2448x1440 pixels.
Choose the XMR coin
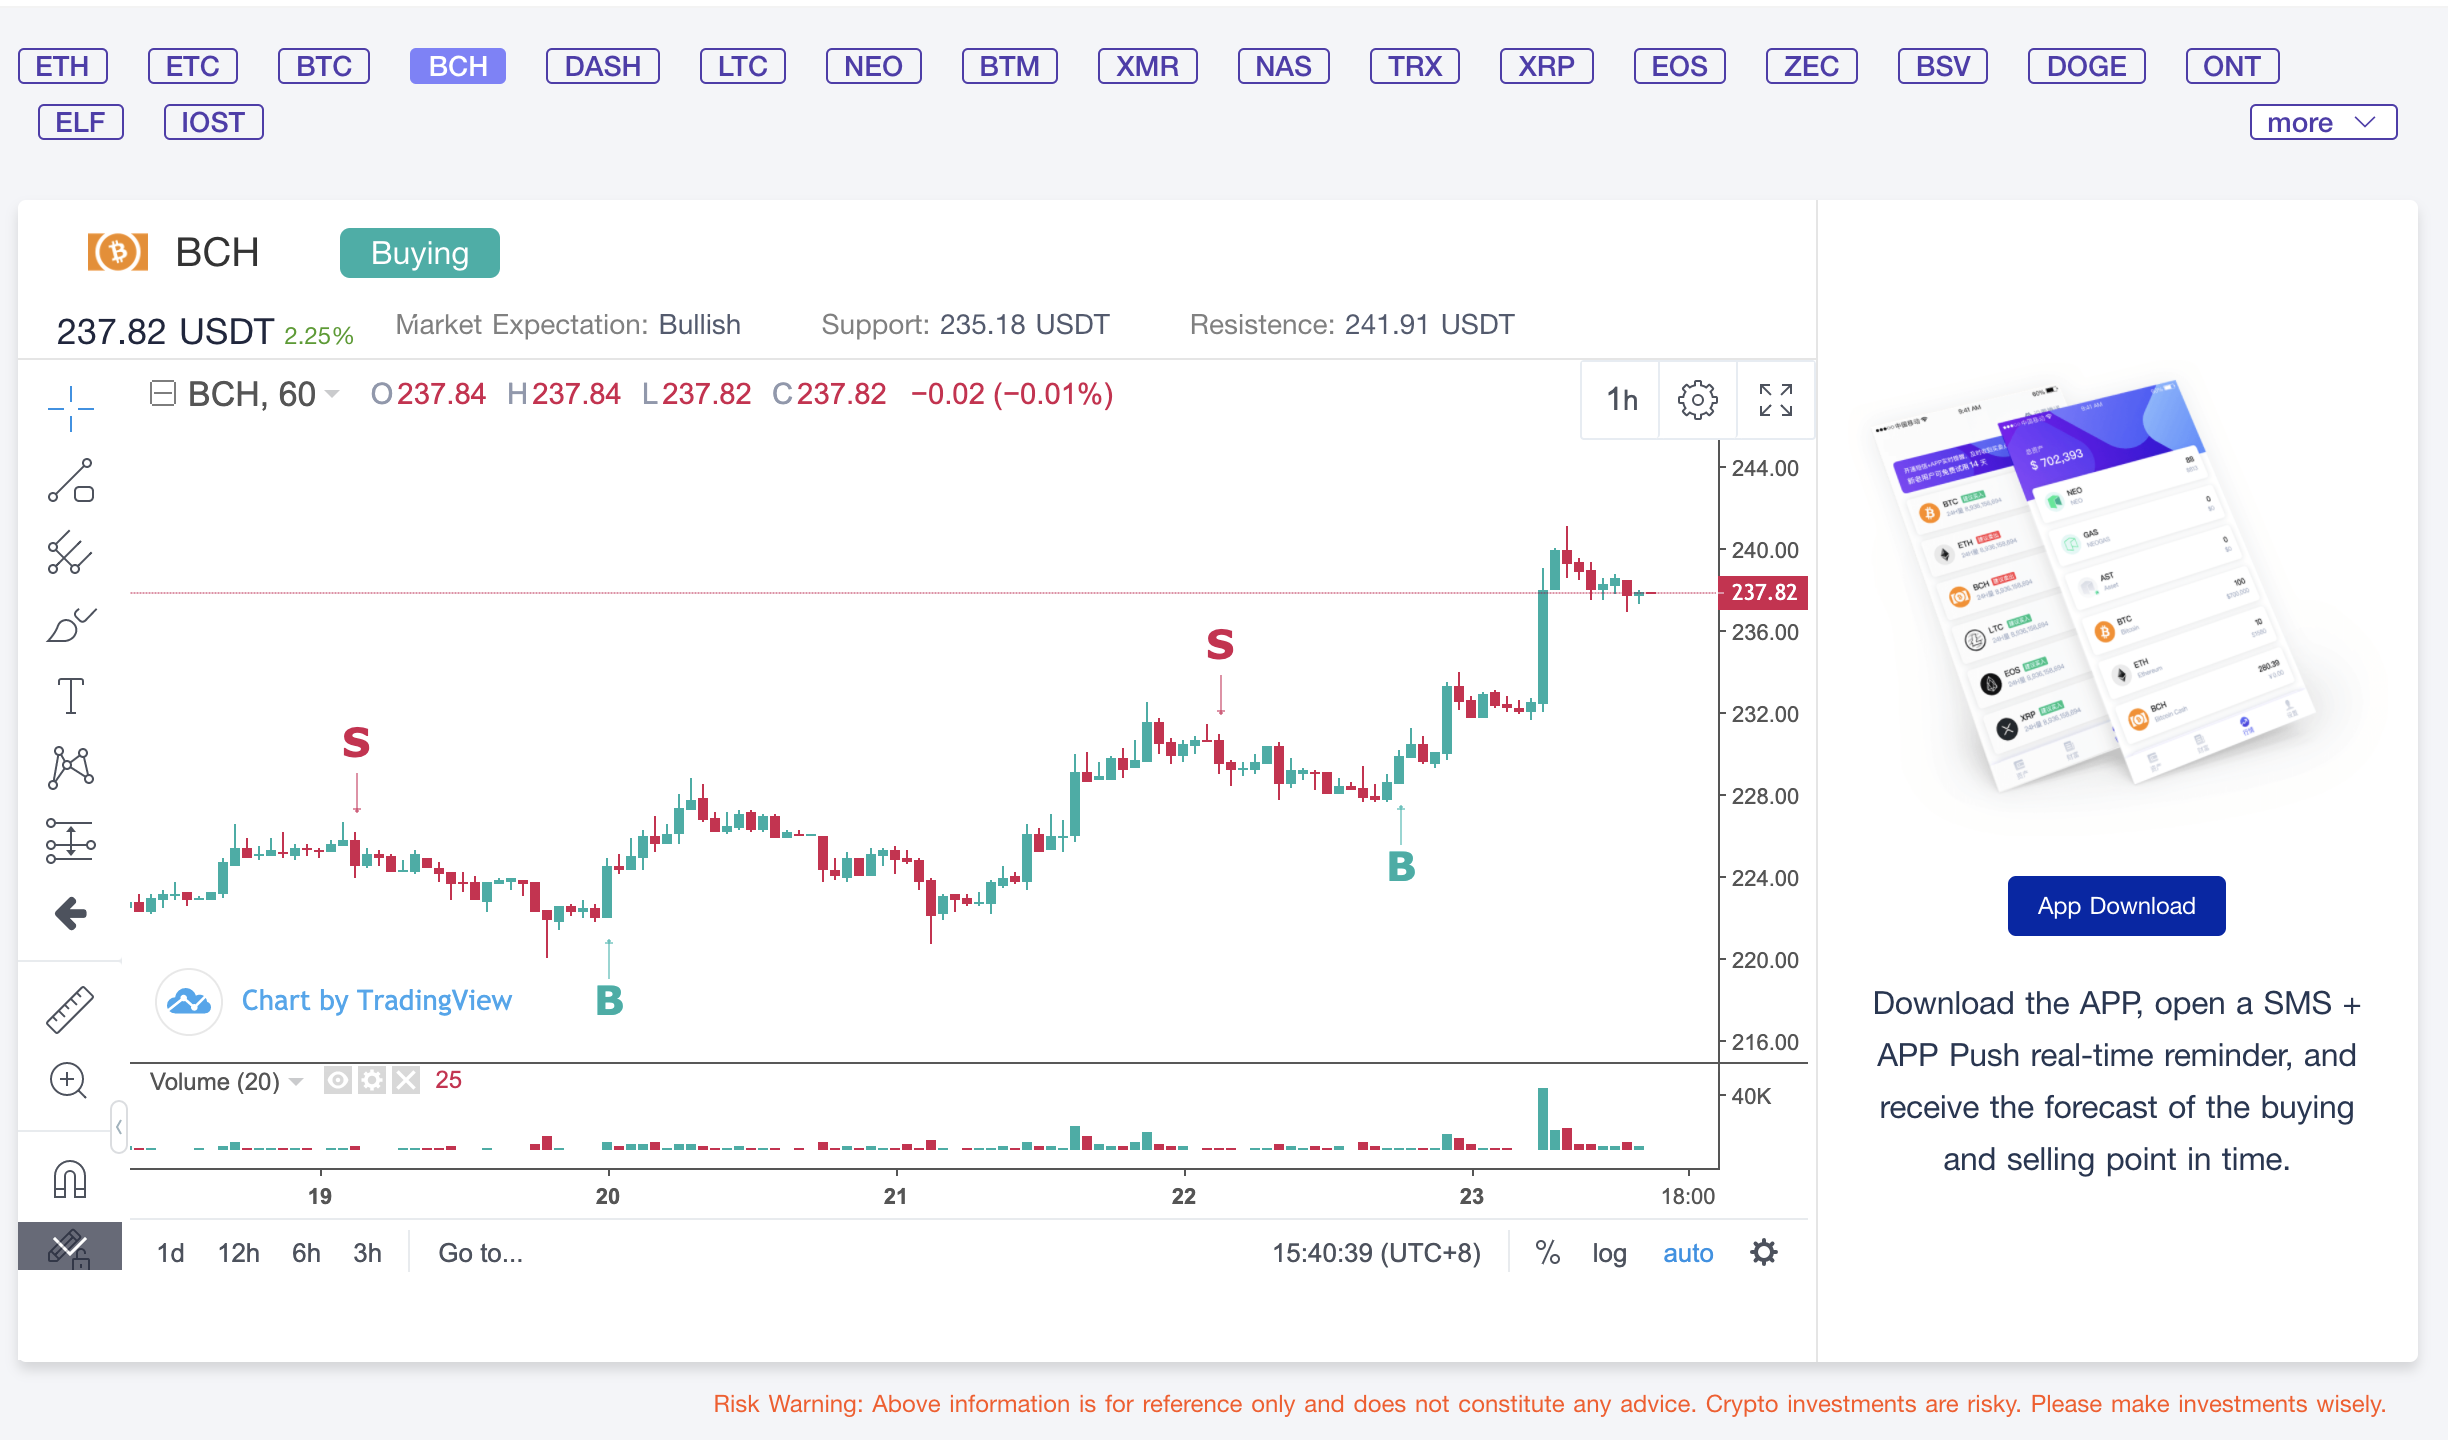pos(1148,66)
